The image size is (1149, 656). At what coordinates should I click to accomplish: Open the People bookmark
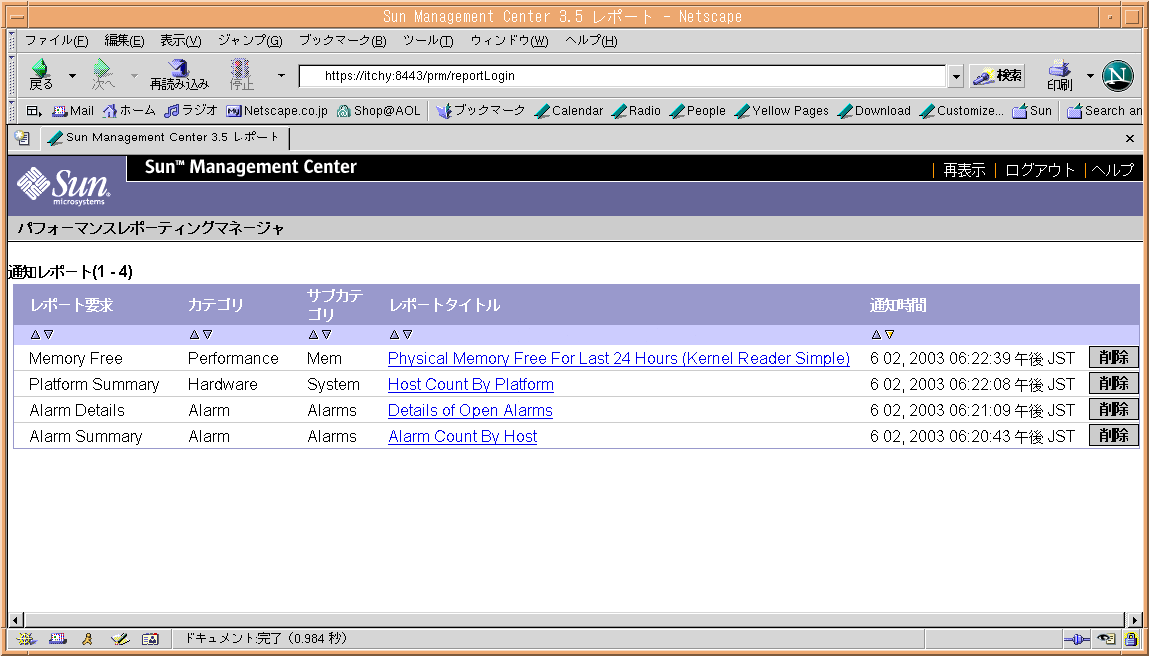[698, 111]
